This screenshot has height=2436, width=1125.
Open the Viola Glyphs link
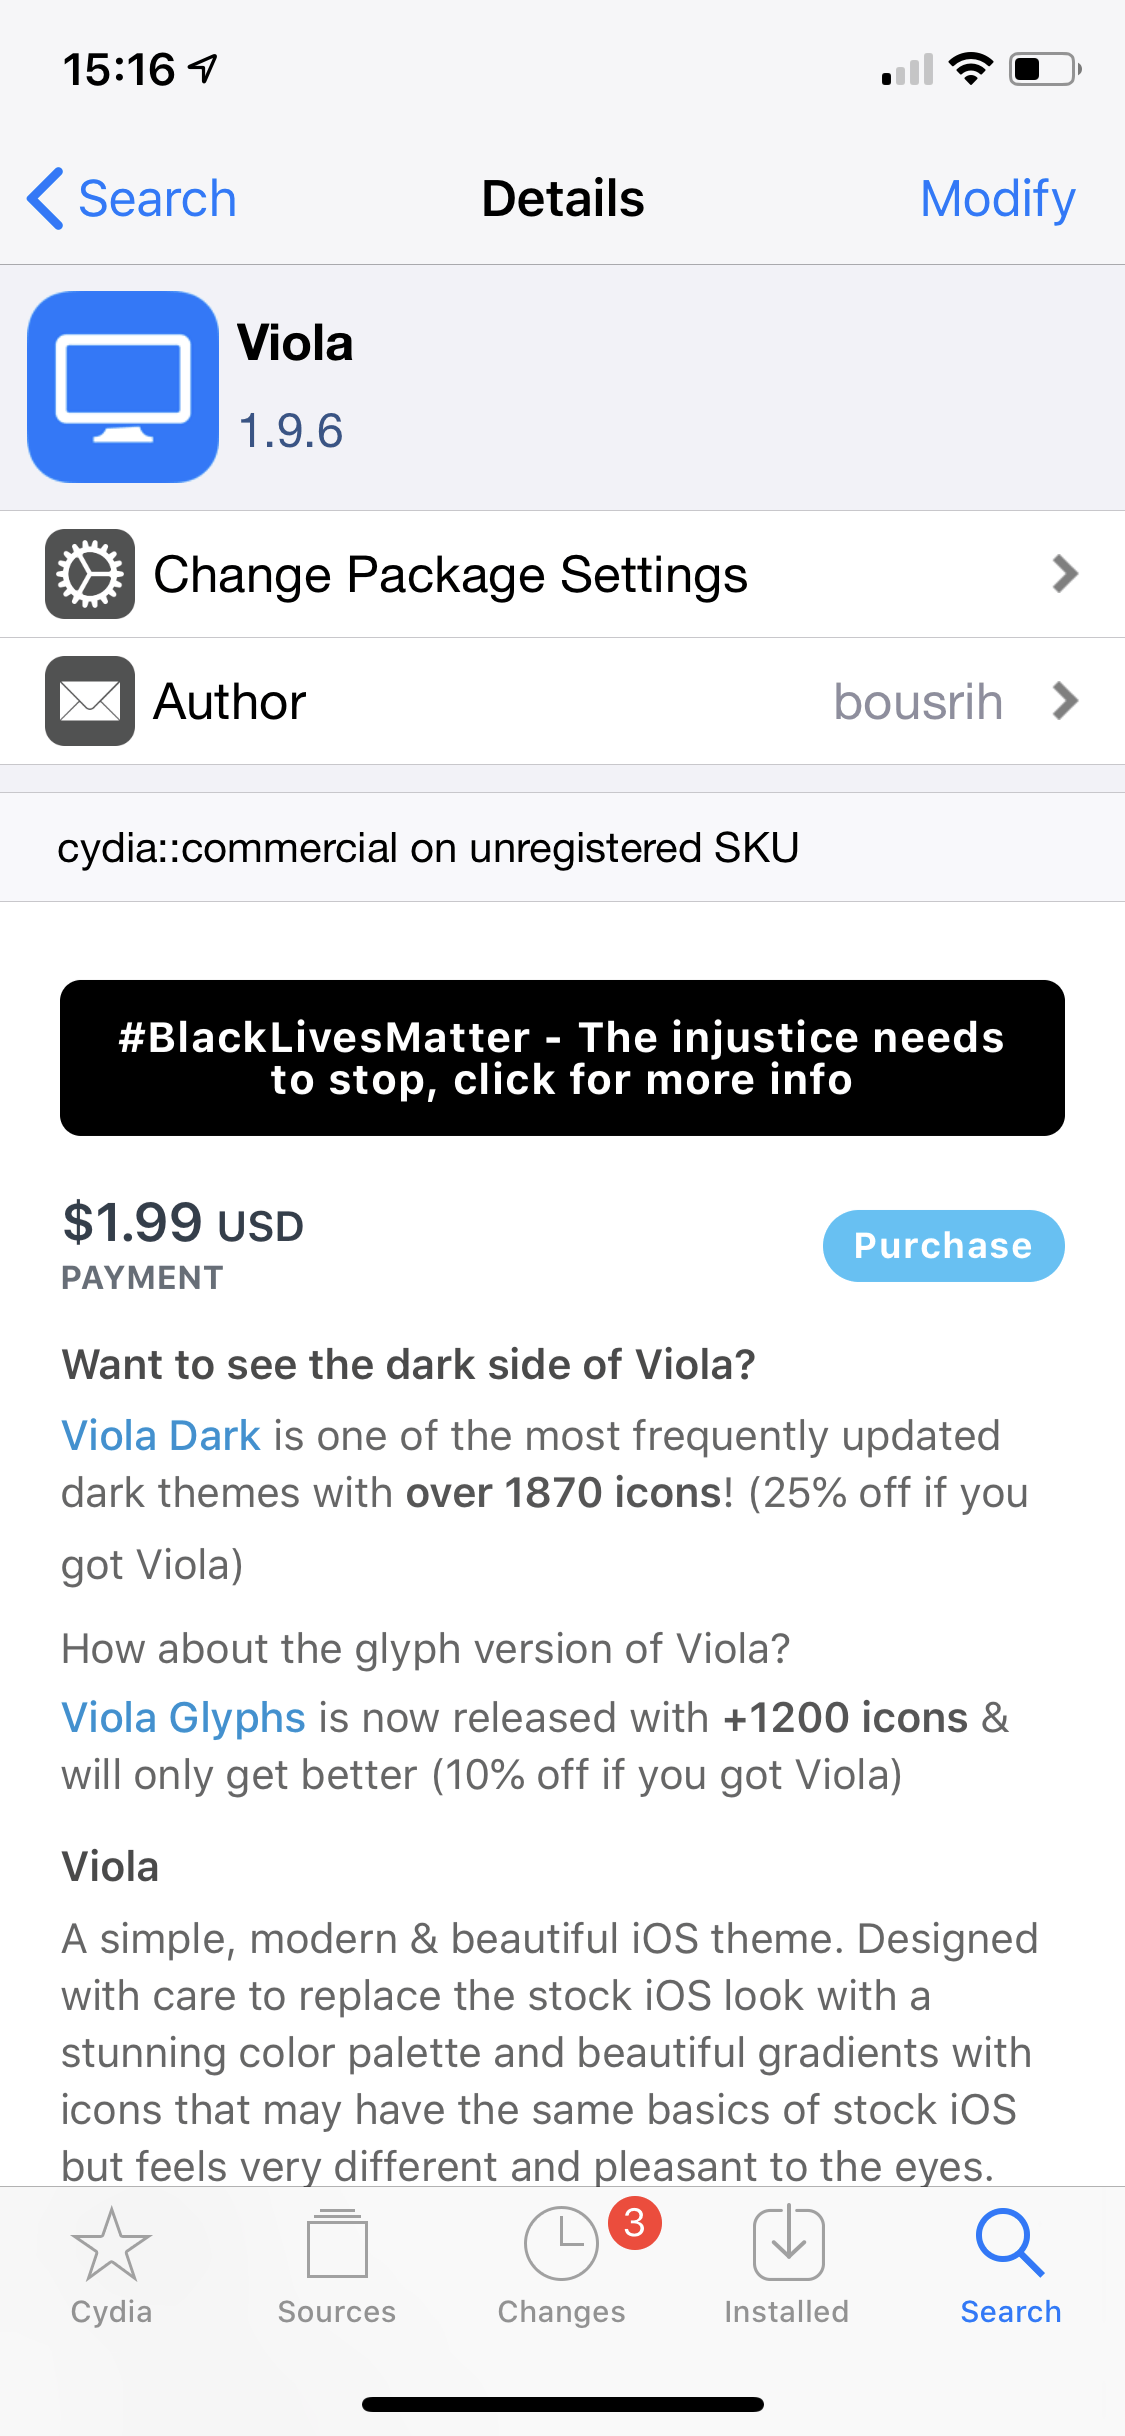183,1718
